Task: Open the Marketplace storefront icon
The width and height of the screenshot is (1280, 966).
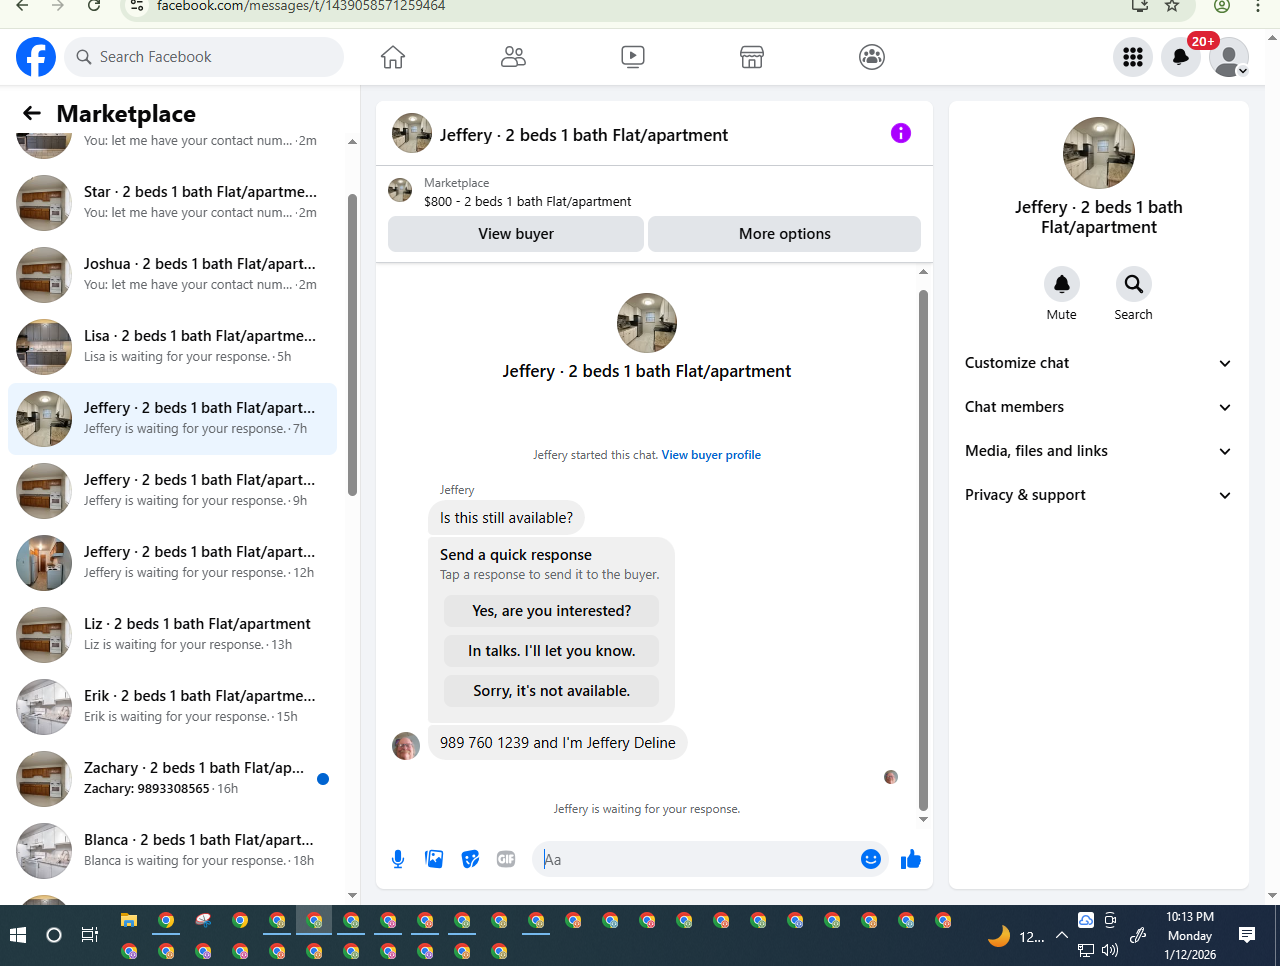Action: point(752,57)
